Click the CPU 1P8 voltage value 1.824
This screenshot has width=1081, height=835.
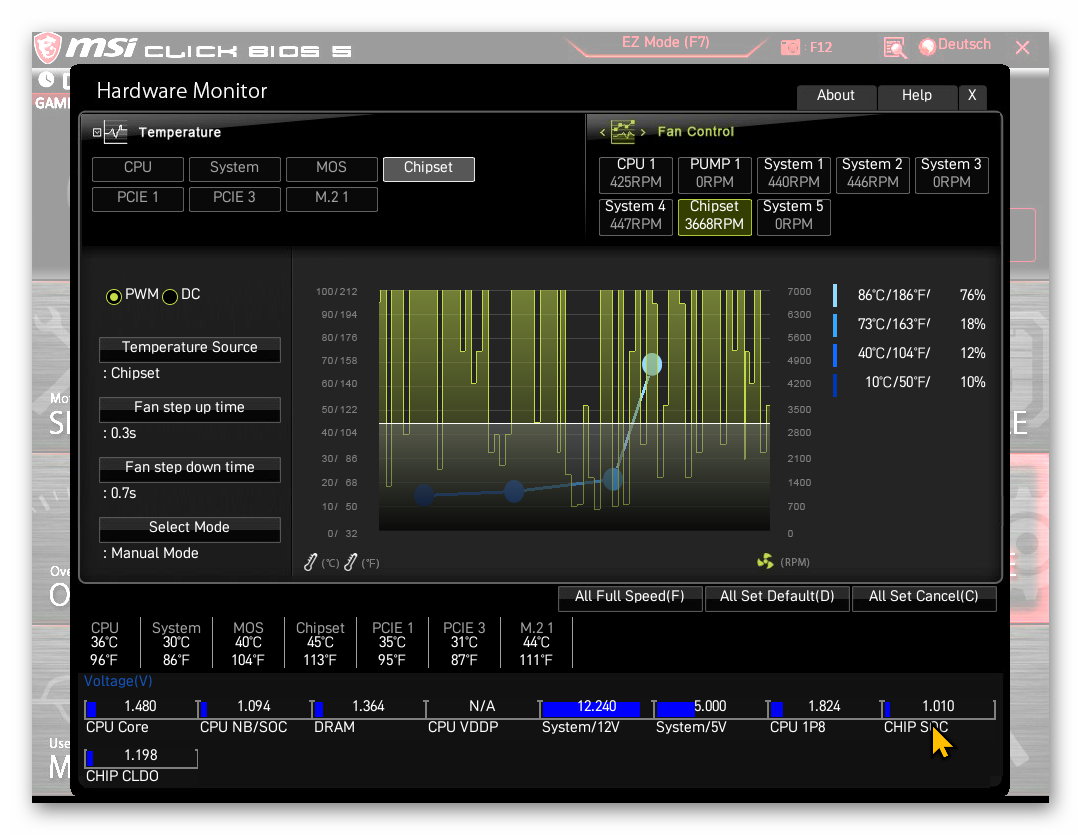coord(825,707)
